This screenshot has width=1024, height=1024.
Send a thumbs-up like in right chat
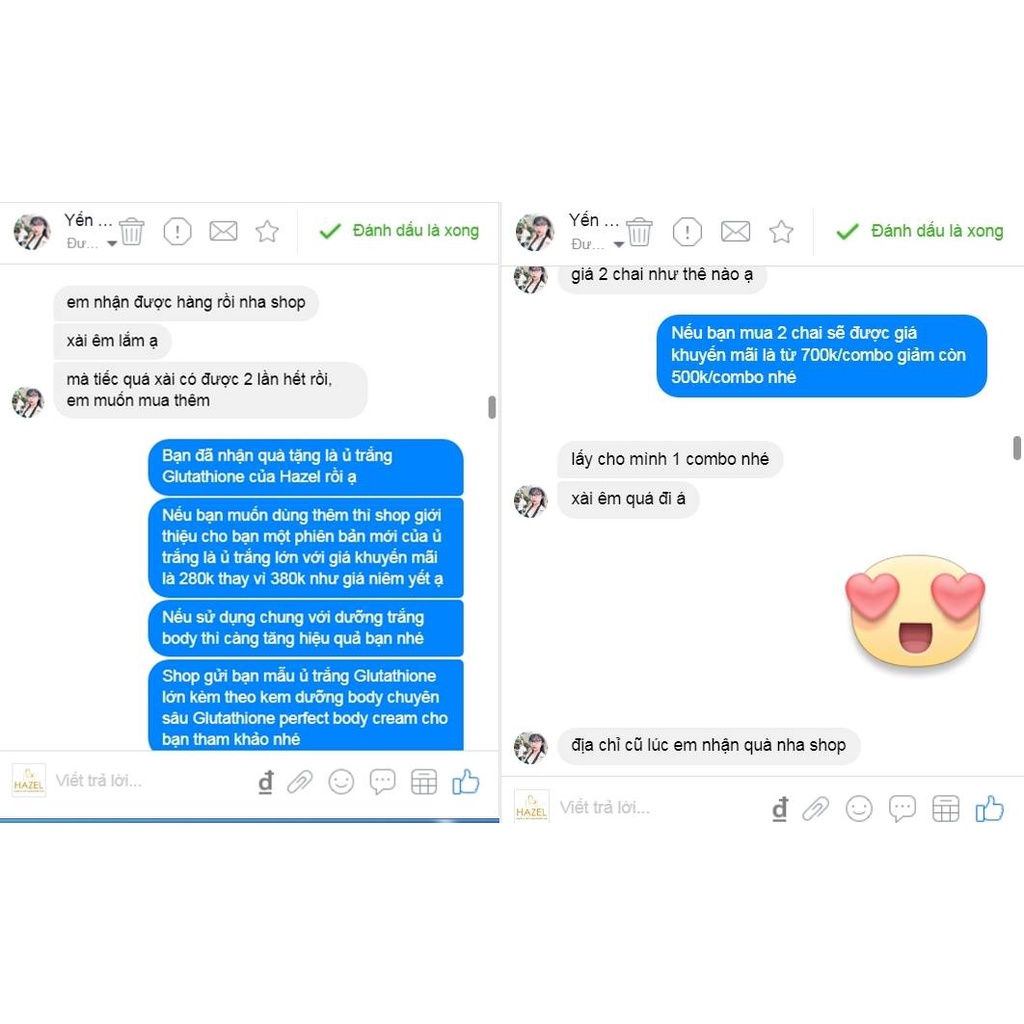pyautogui.click(x=989, y=808)
